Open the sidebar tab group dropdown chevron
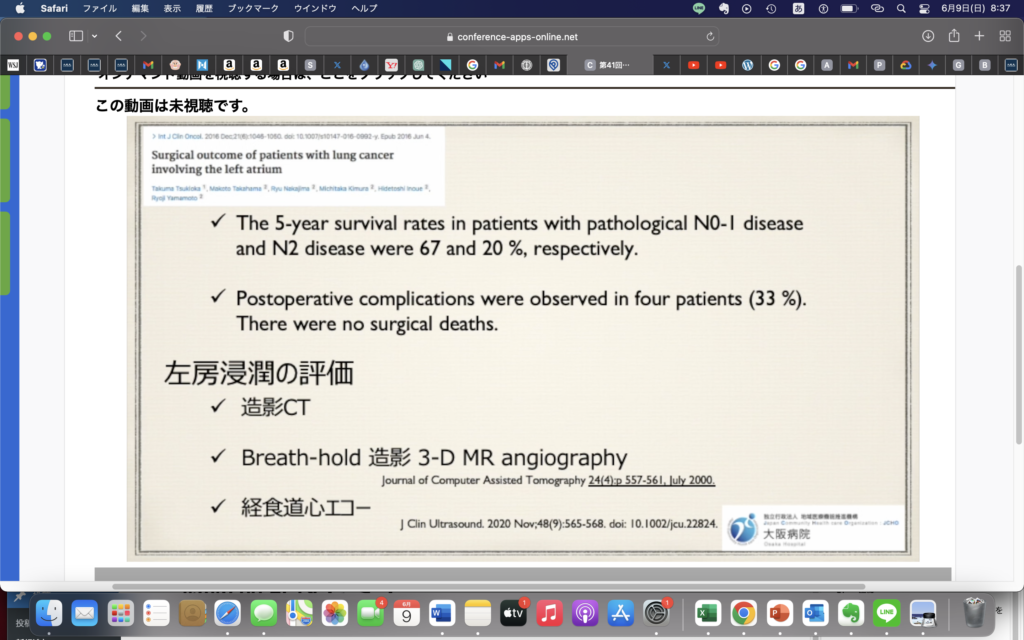The width and height of the screenshot is (1024, 640). [x=95, y=36]
